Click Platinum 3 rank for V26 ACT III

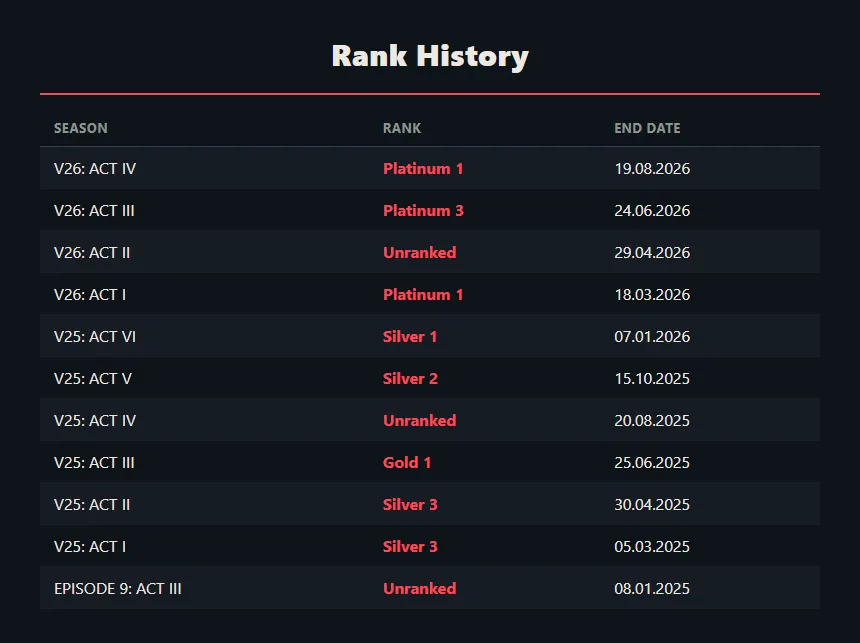click(423, 211)
